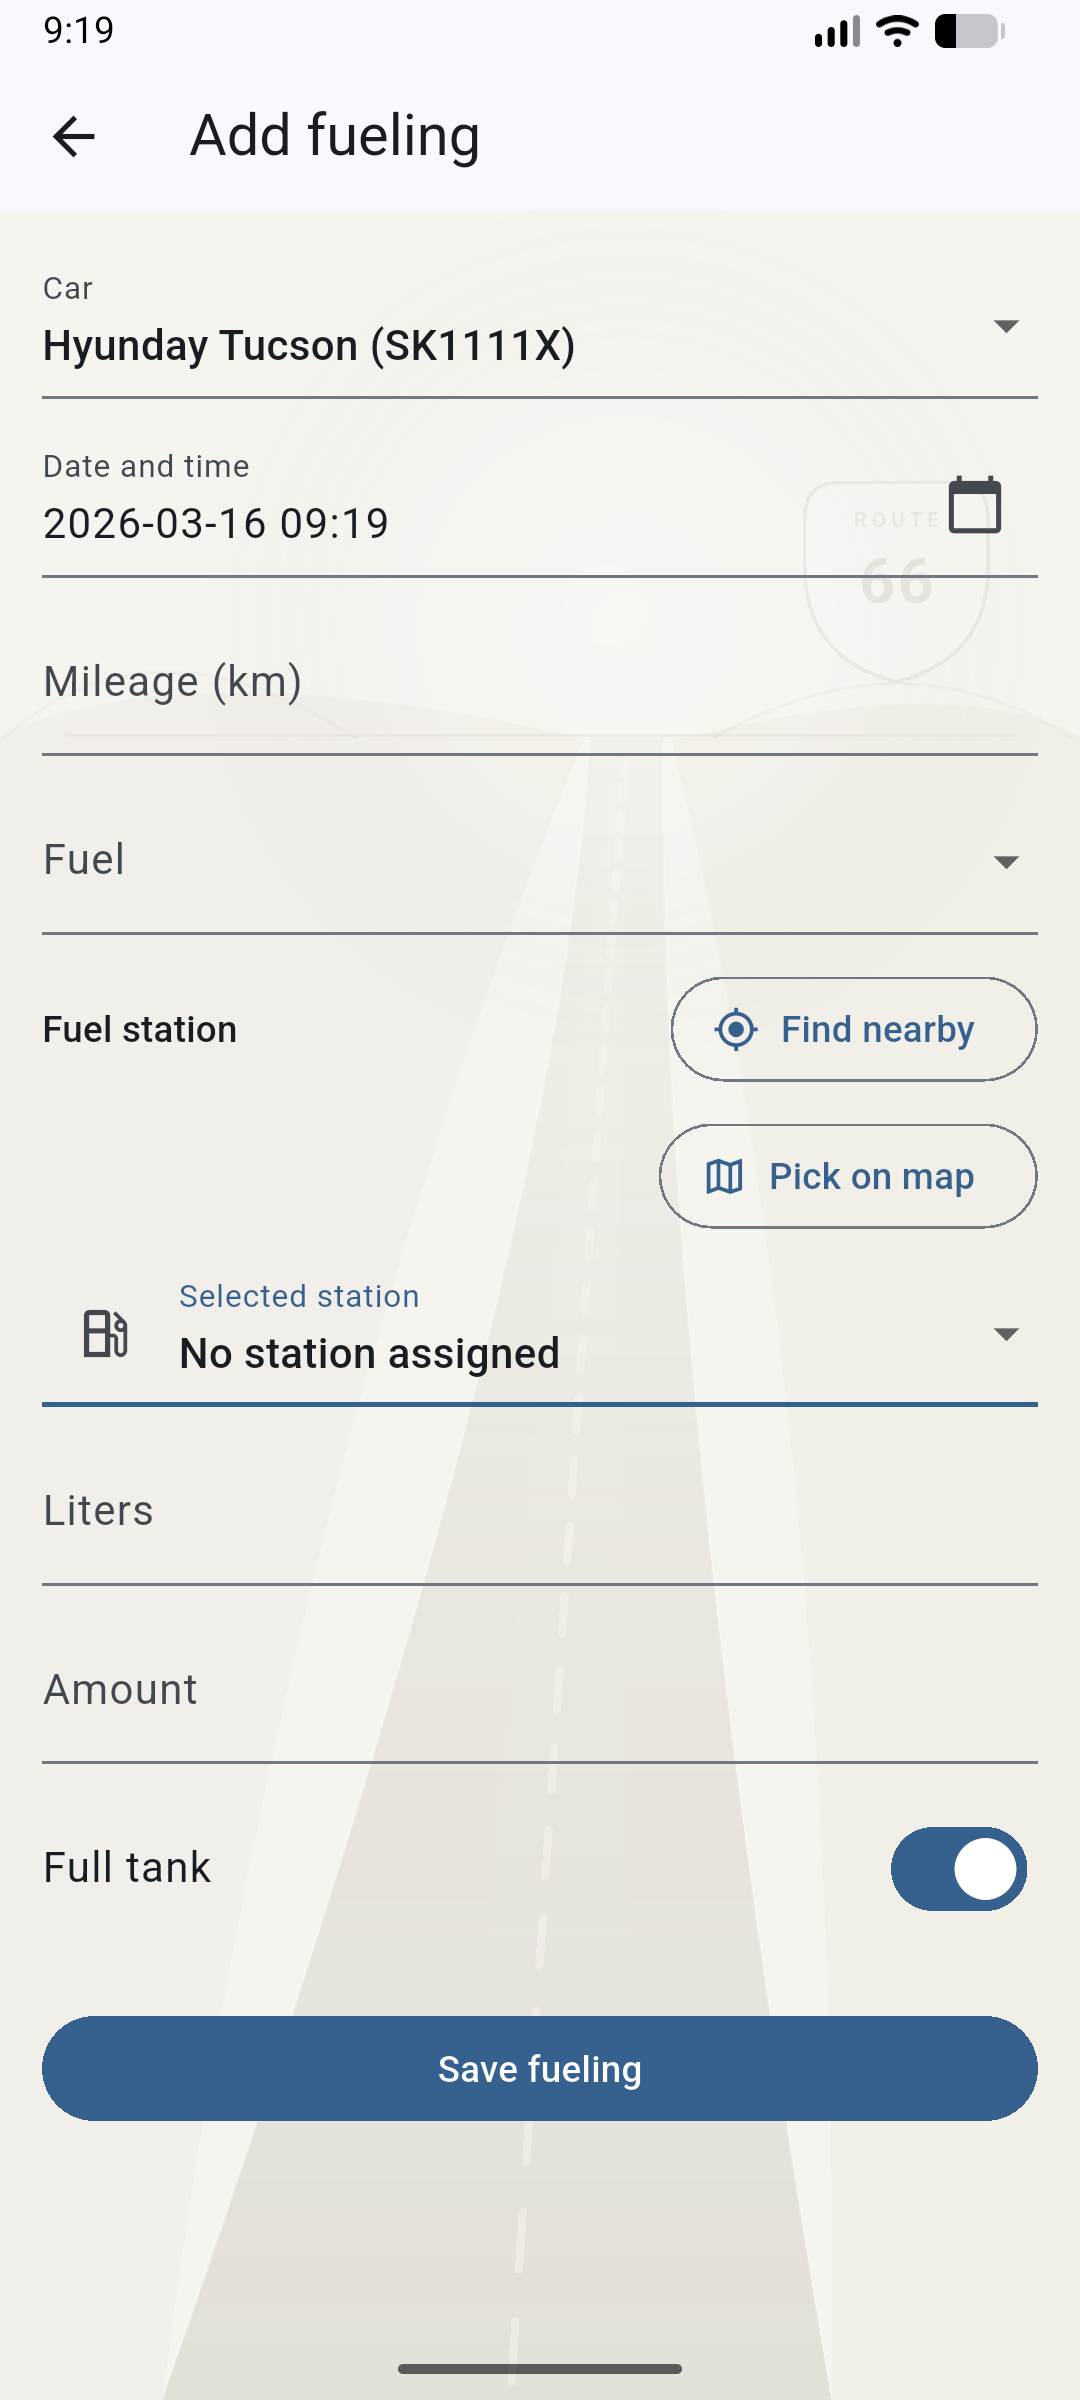Tap the cellular signal icon

pyautogui.click(x=837, y=31)
